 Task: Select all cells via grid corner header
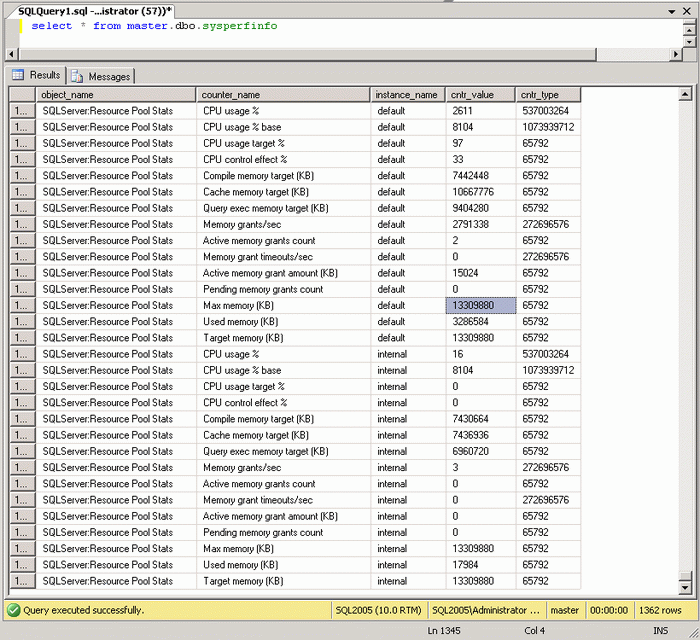click(x=22, y=95)
